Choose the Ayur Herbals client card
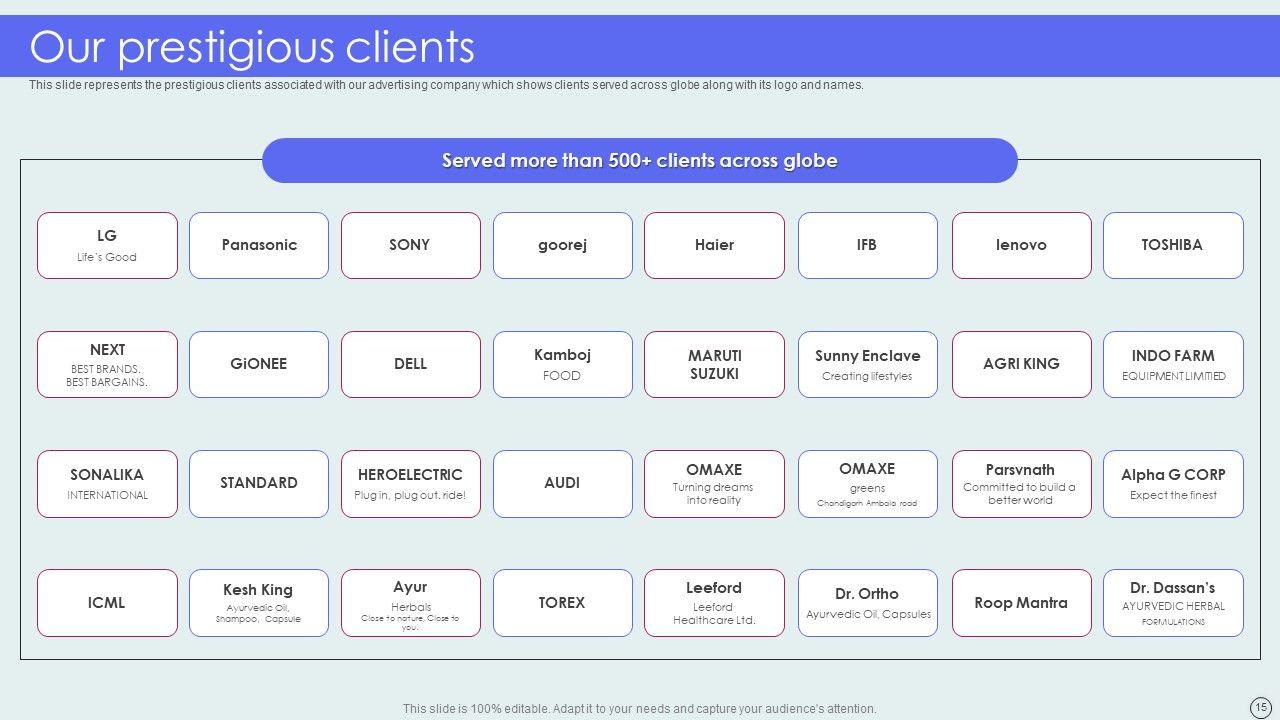Viewport: 1280px width, 720px height. coord(411,603)
